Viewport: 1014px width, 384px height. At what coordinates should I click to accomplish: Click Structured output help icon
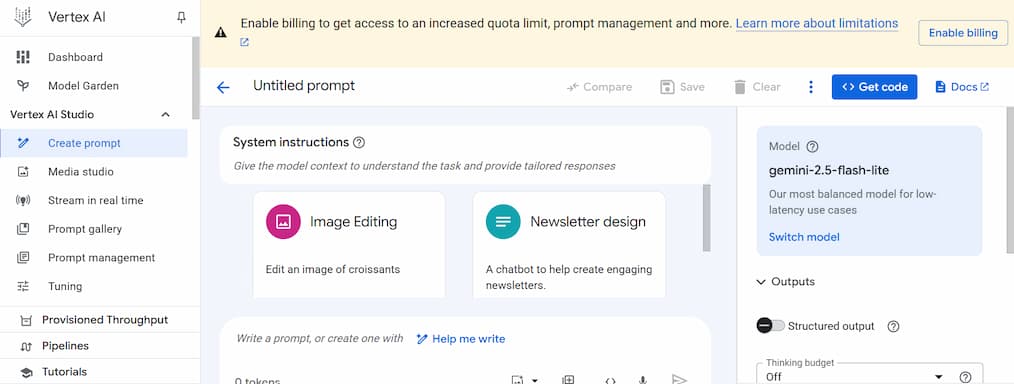[x=893, y=326]
